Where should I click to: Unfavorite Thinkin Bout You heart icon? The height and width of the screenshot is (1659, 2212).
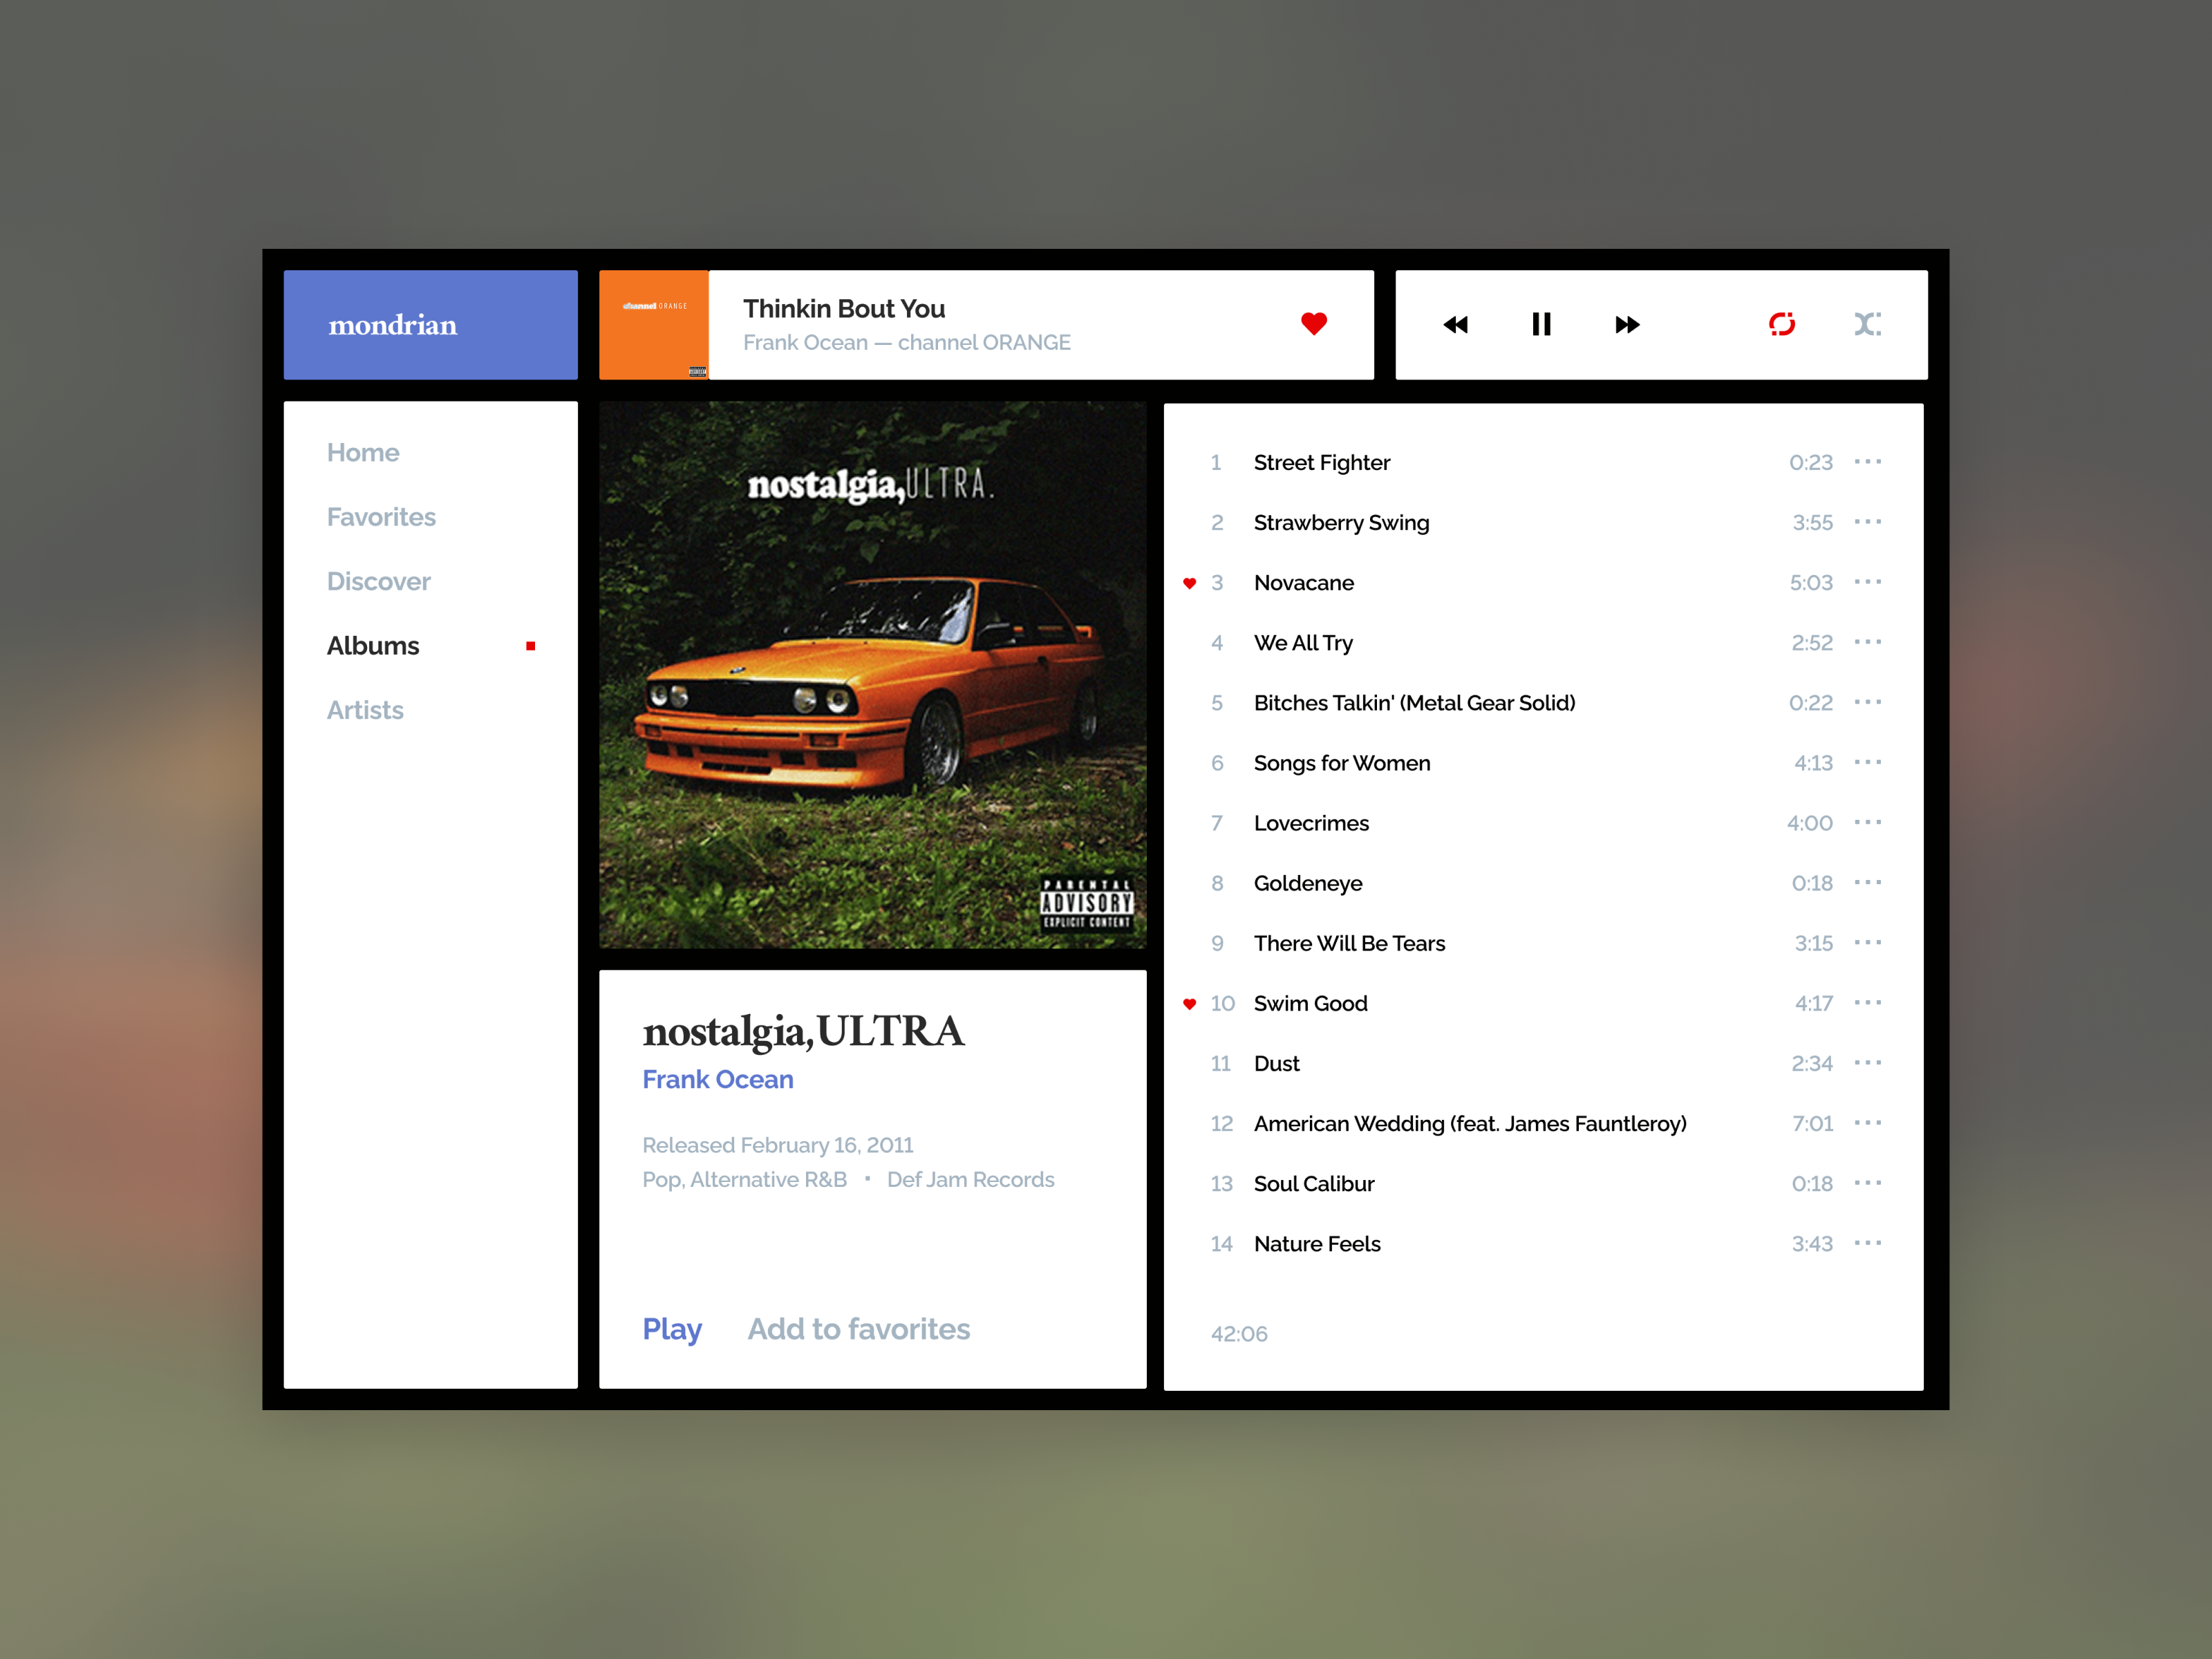click(1313, 324)
